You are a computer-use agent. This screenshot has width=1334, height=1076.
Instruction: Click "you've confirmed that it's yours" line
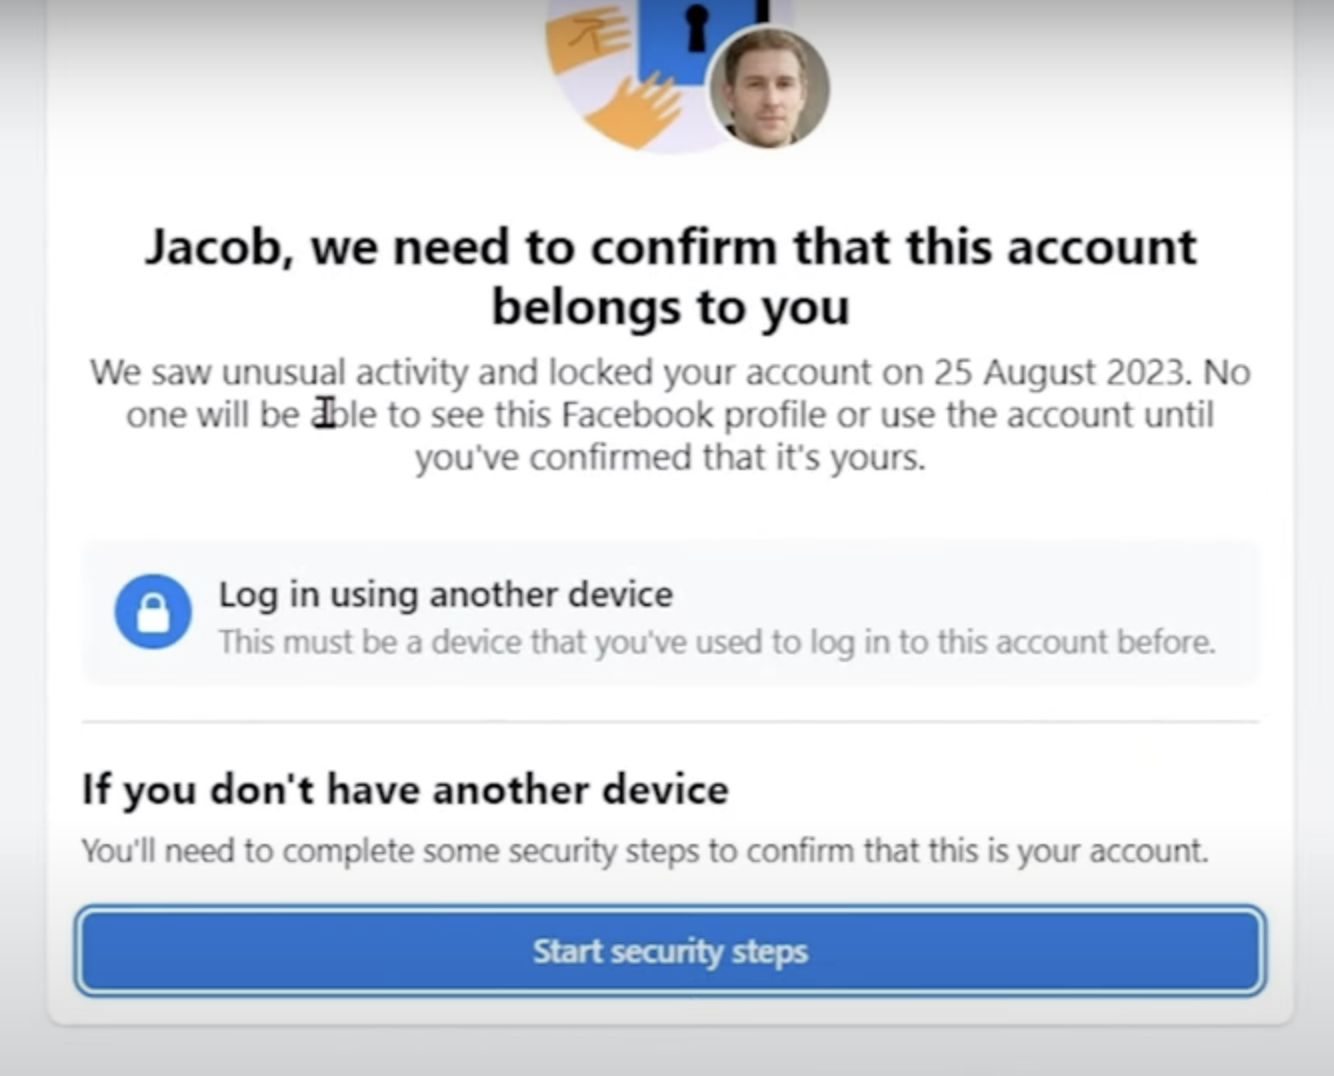[670, 458]
